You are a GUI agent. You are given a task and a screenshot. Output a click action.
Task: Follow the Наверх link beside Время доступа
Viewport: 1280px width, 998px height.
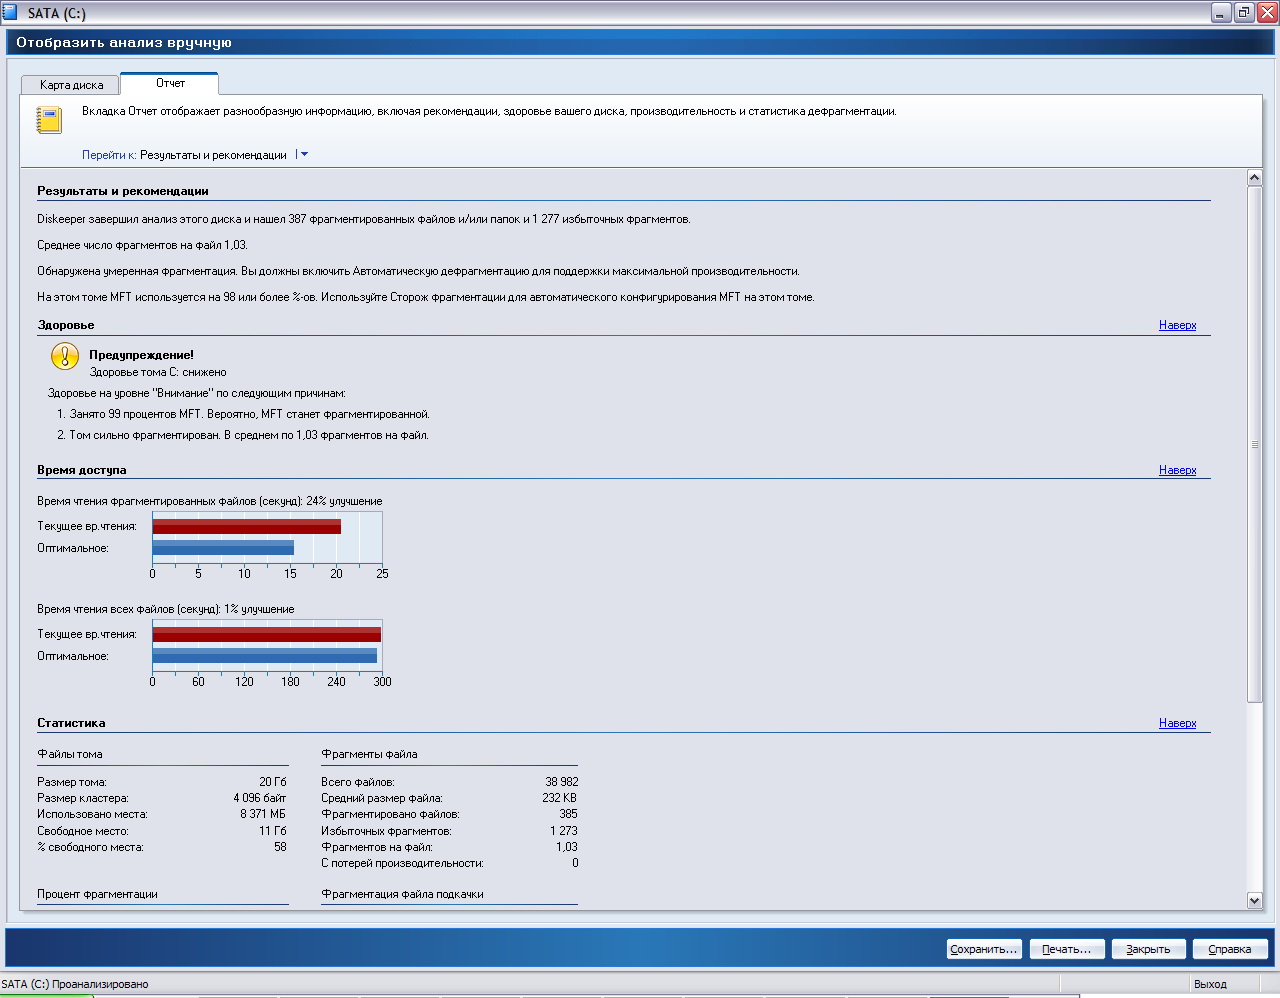point(1177,470)
